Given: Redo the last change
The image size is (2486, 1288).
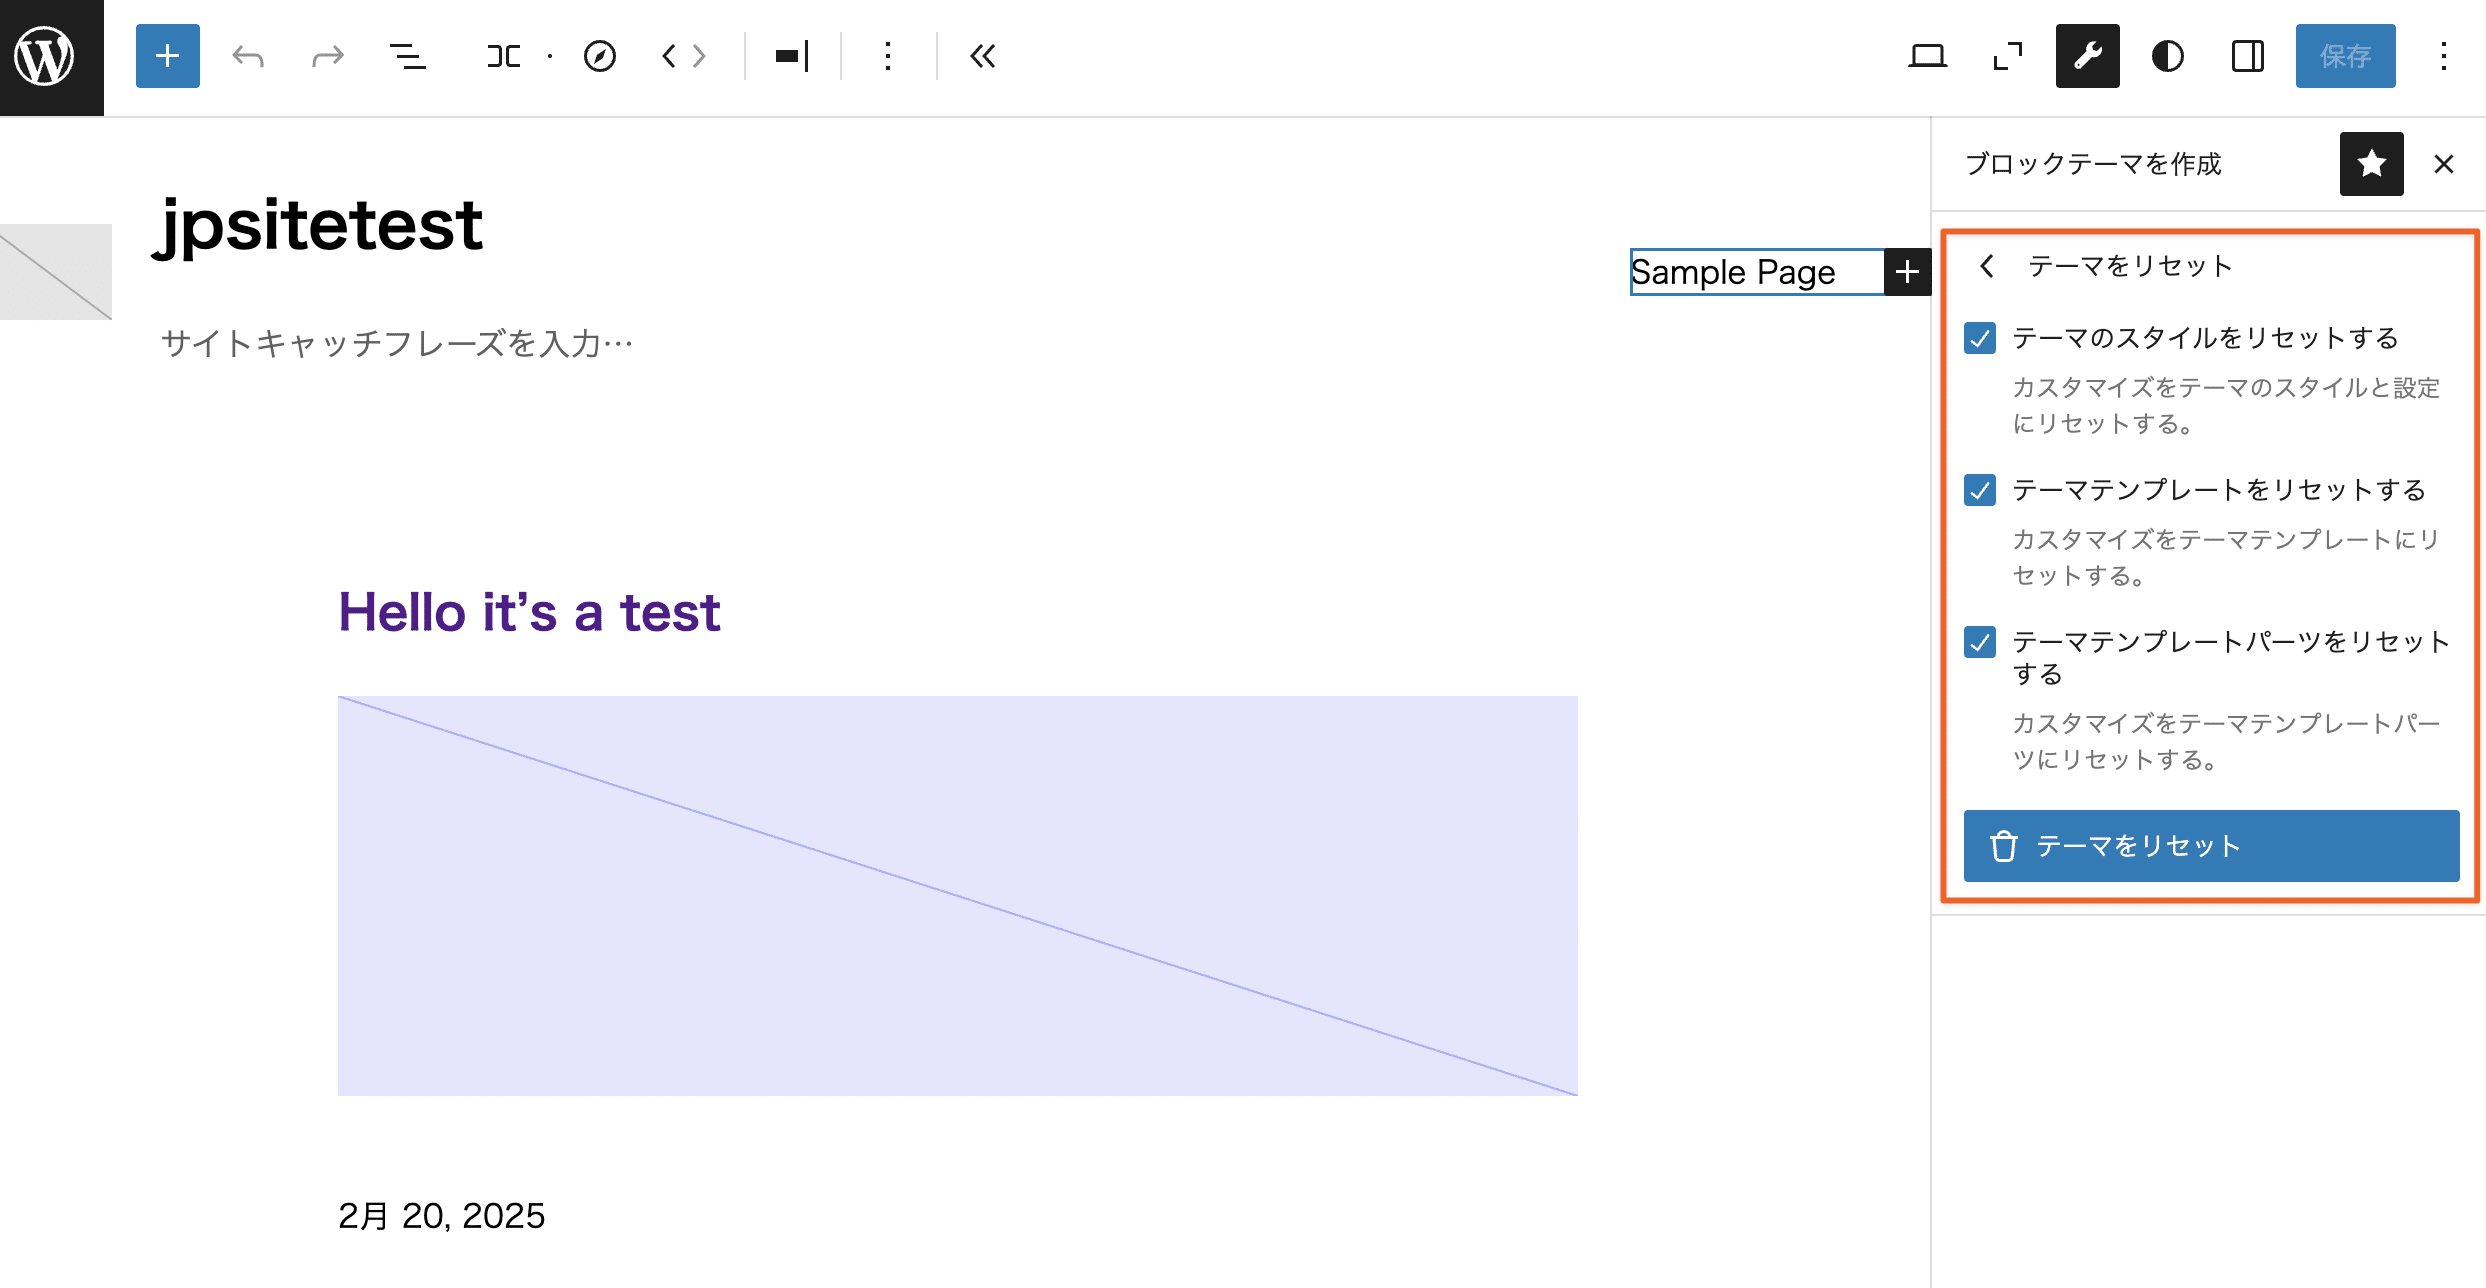Looking at the screenshot, I should (328, 56).
